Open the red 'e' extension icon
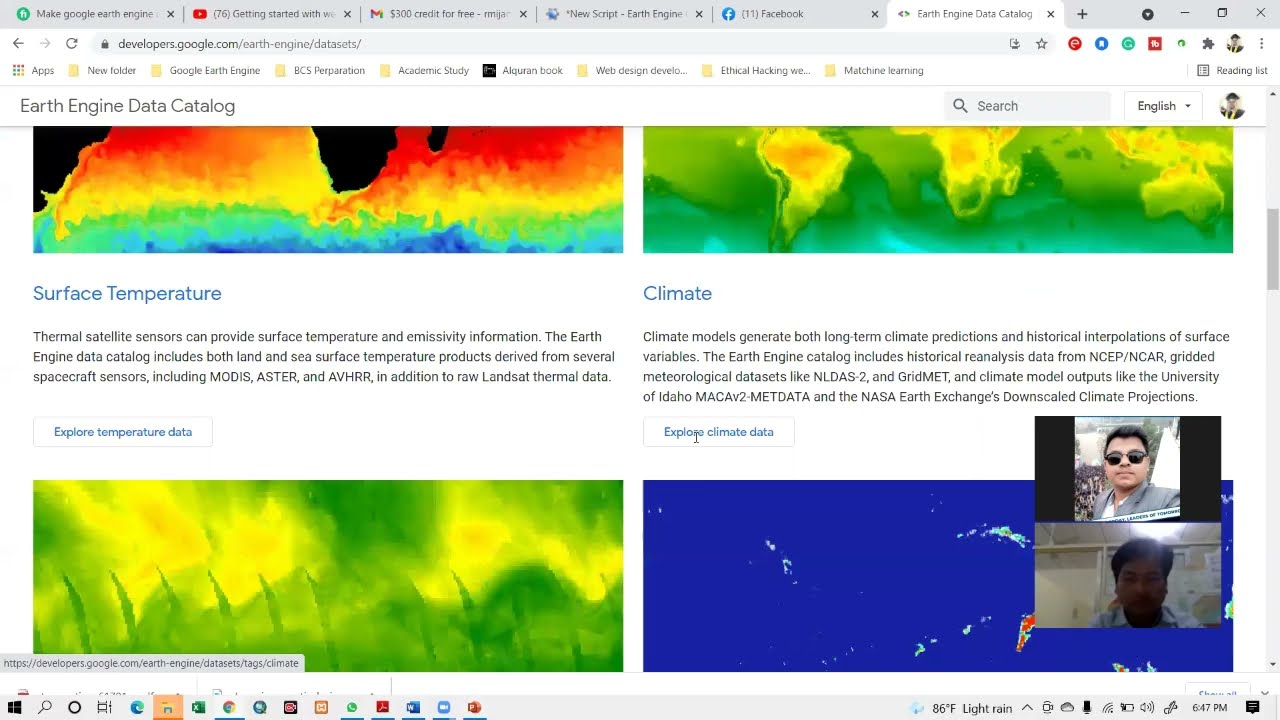The image size is (1280, 720). click(1075, 44)
